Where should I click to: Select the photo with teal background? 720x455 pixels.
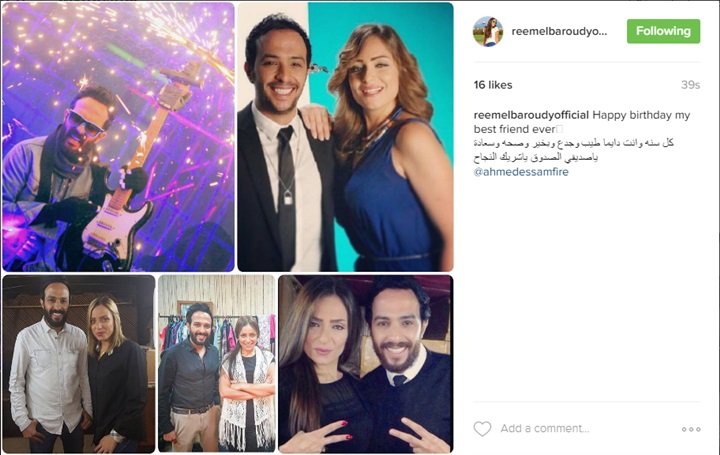click(x=345, y=137)
